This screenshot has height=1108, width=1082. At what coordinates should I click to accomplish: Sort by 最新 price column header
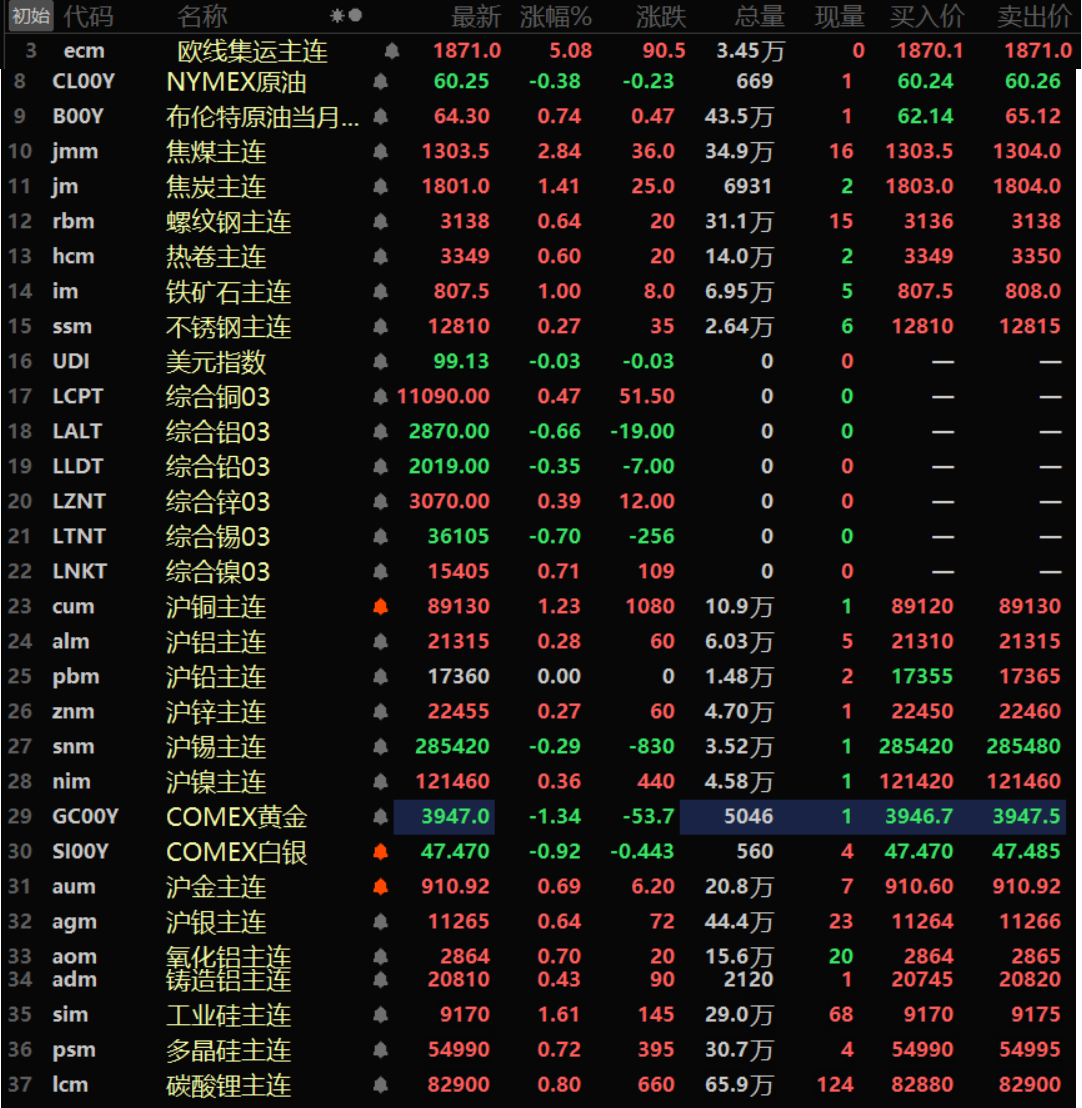pyautogui.click(x=476, y=16)
